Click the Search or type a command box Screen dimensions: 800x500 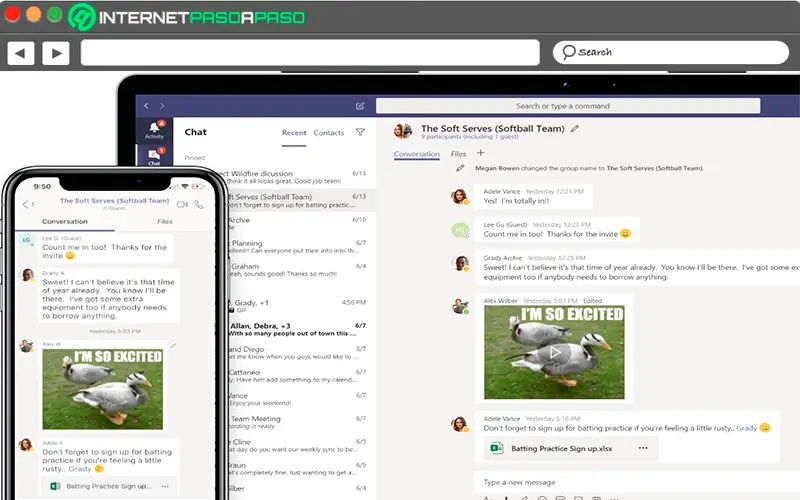click(x=568, y=106)
